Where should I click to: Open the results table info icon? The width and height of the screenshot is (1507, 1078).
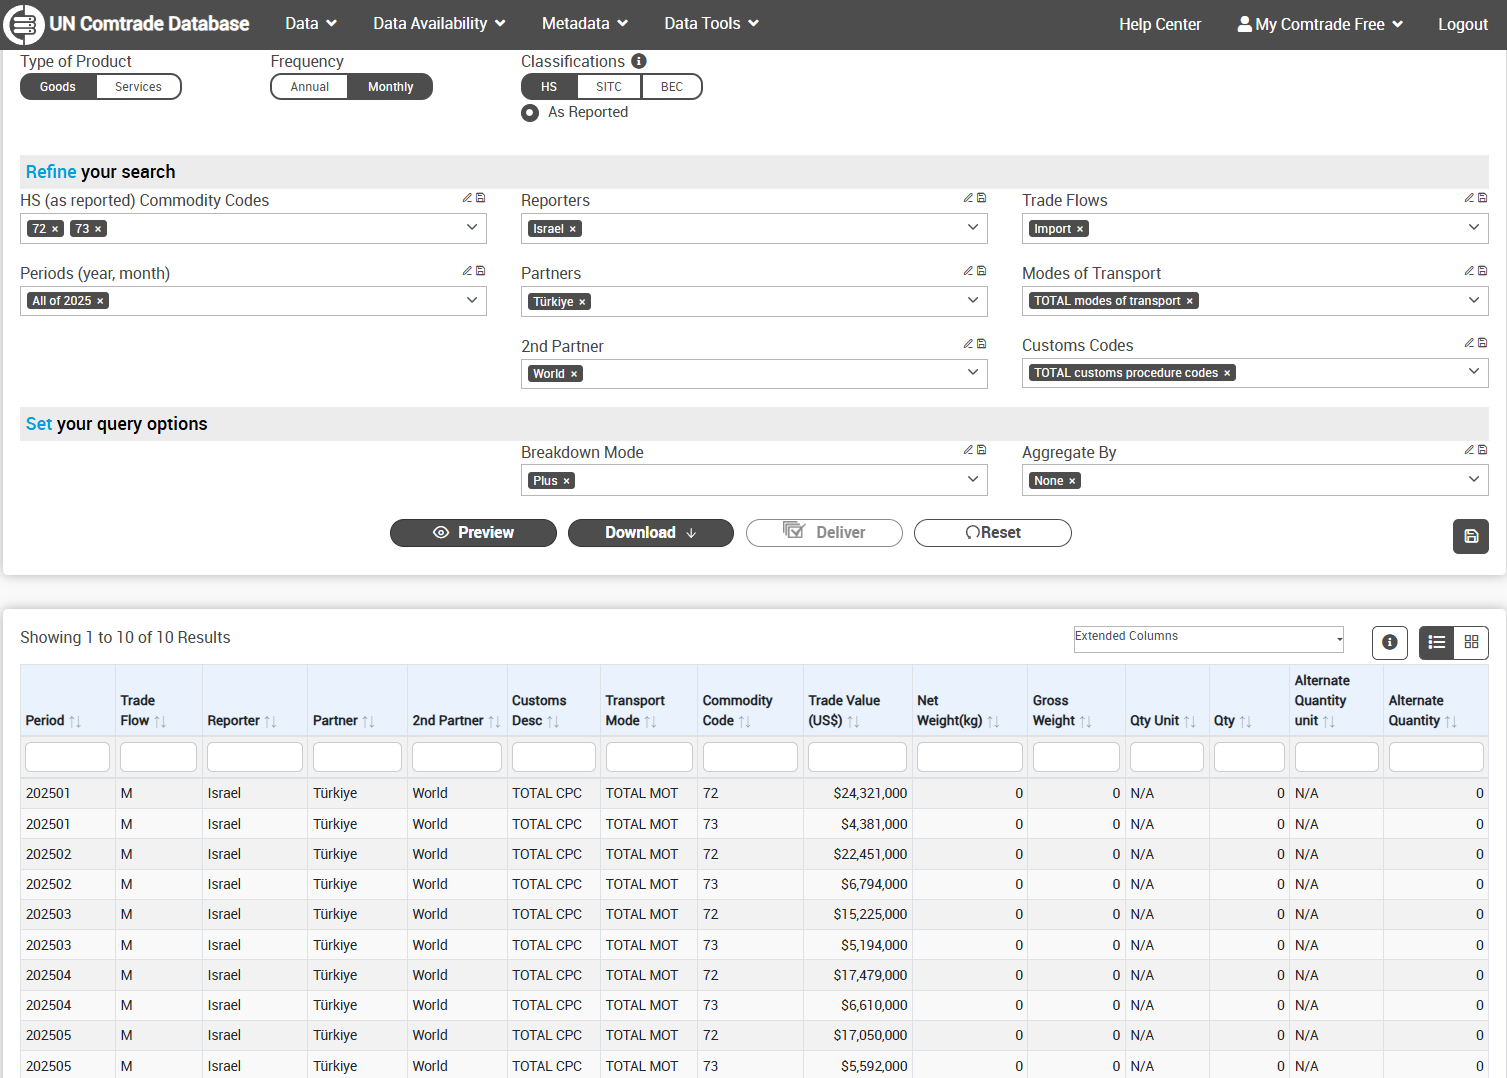tap(1389, 642)
